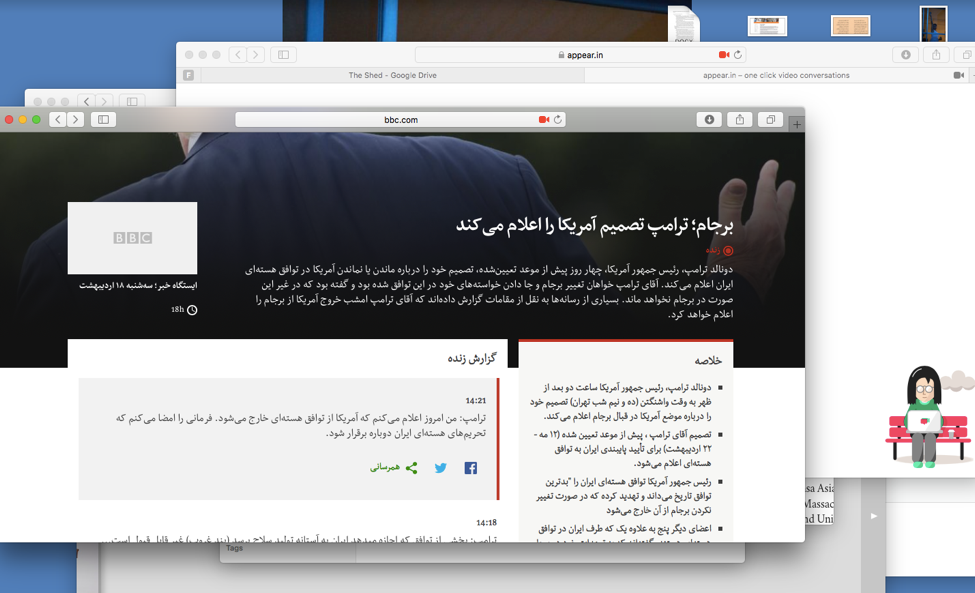Reload the appear.in page
The height and width of the screenshot is (593, 975).
click(738, 55)
